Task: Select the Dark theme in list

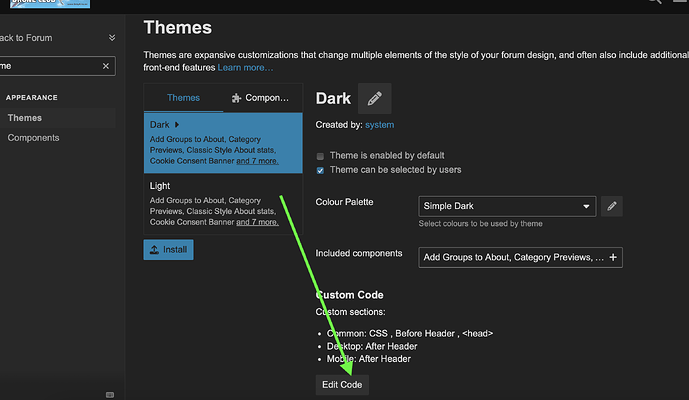Action: pos(223,143)
